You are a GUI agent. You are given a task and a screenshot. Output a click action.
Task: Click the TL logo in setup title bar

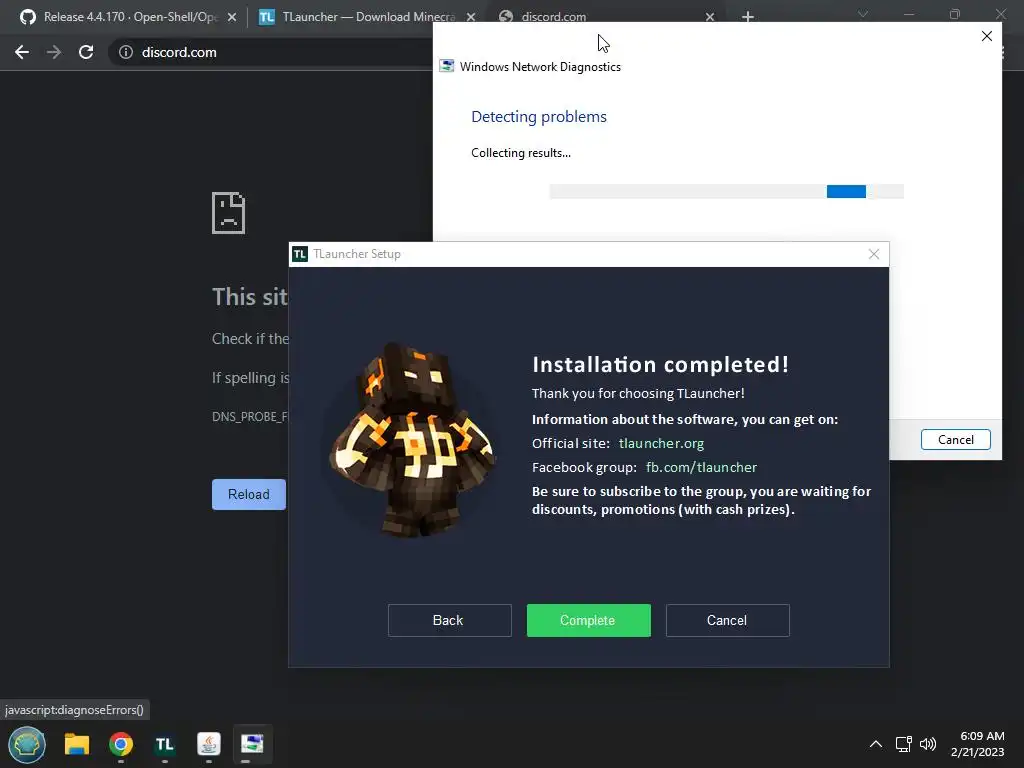point(300,254)
